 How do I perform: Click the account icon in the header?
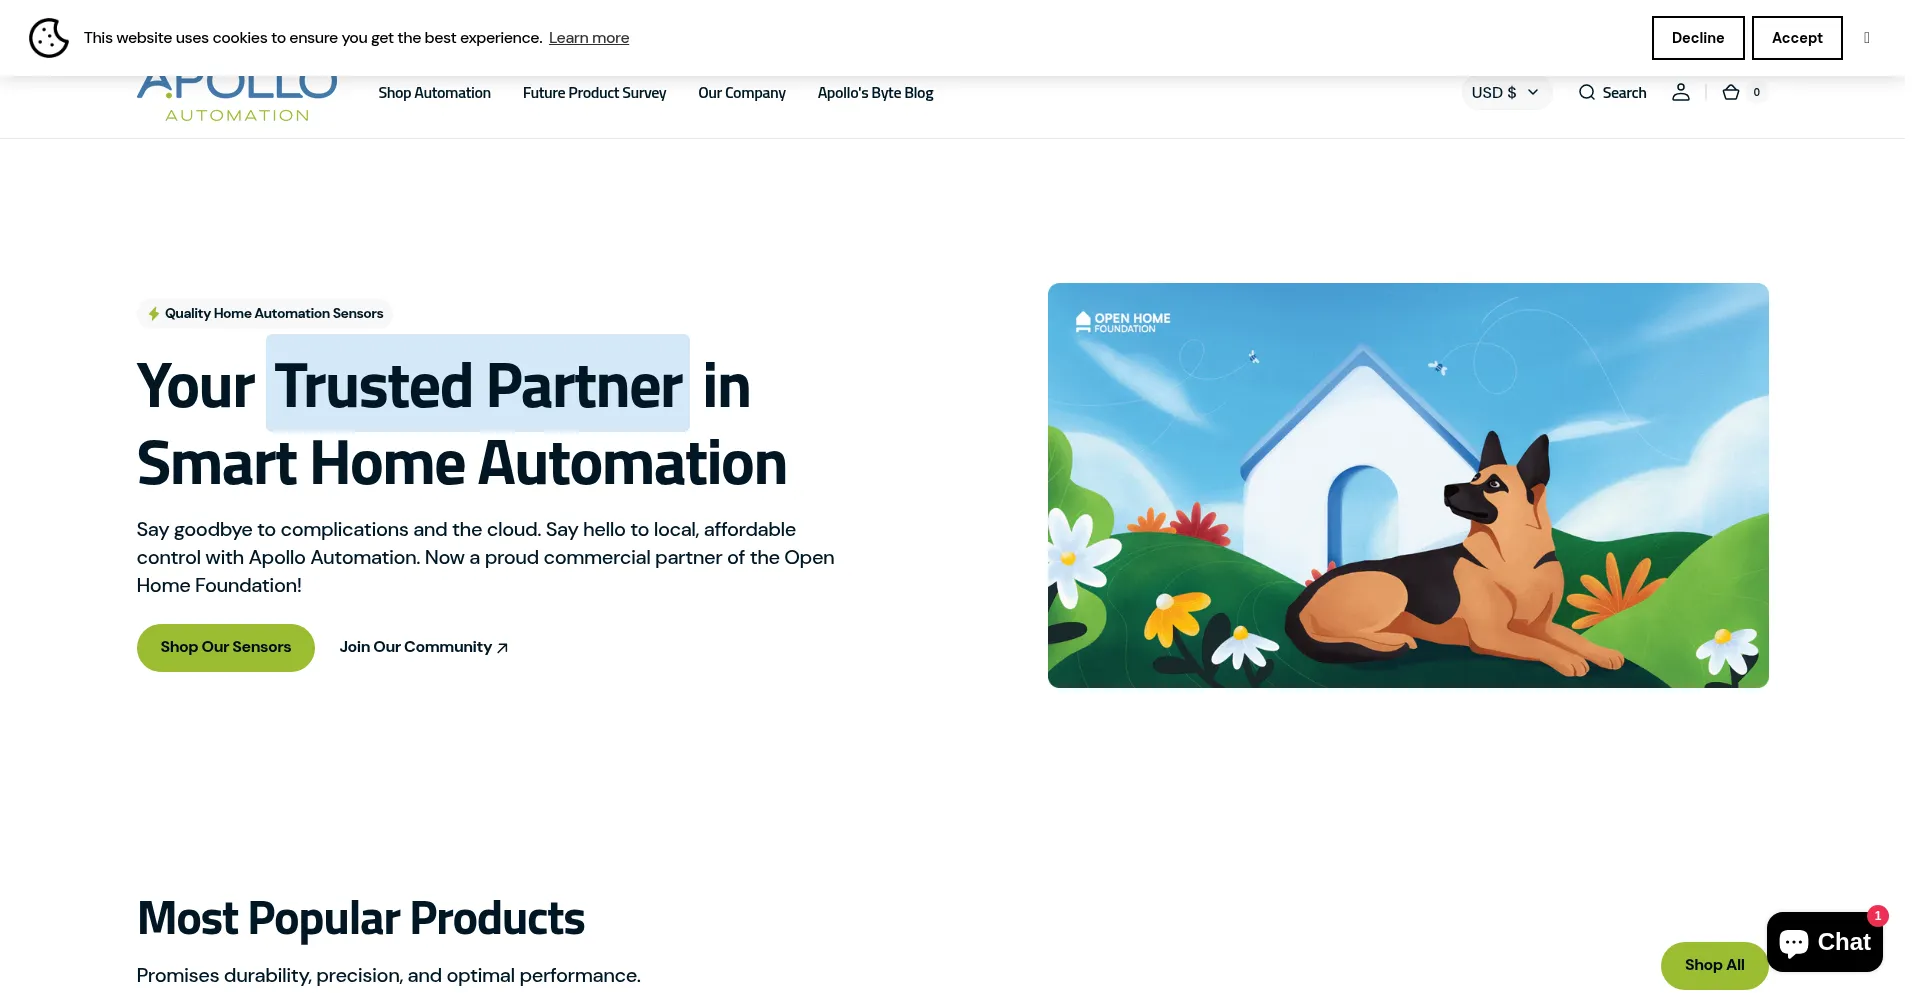pos(1681,92)
